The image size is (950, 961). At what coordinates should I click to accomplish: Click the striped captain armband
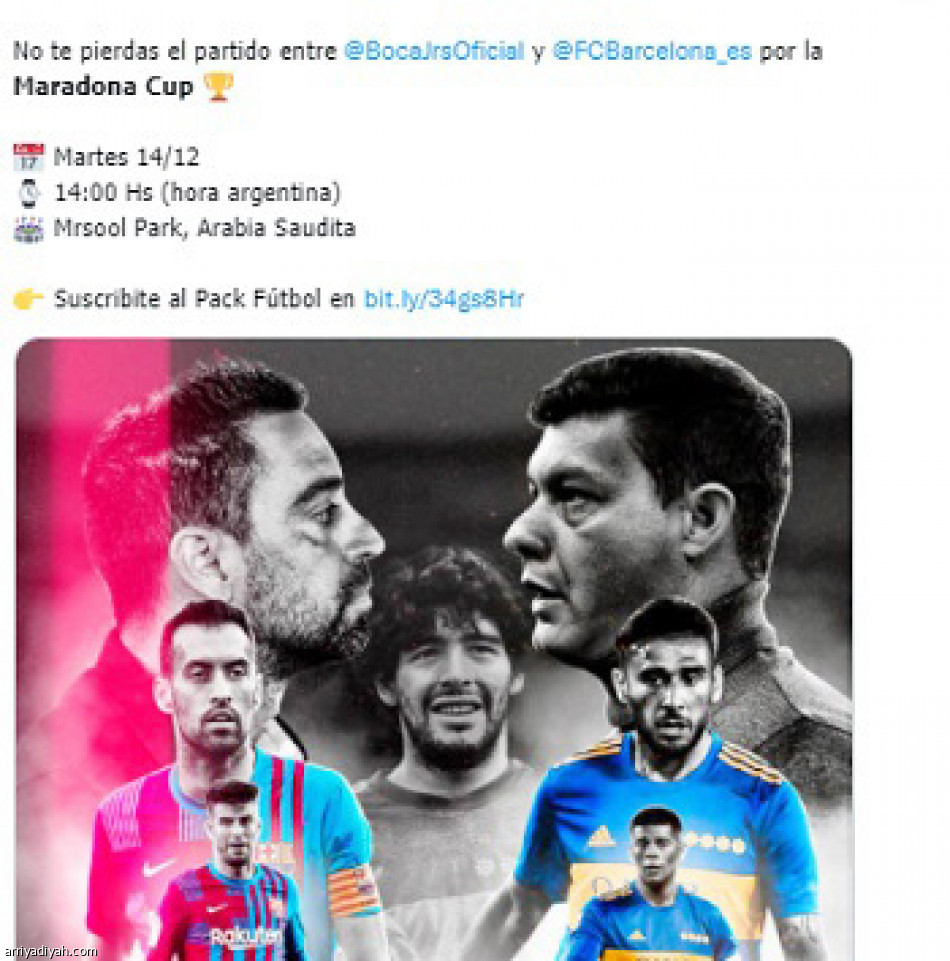pos(354,890)
